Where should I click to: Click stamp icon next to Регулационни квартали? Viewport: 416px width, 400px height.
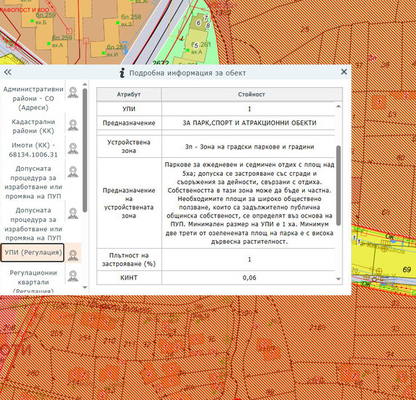coord(73,276)
